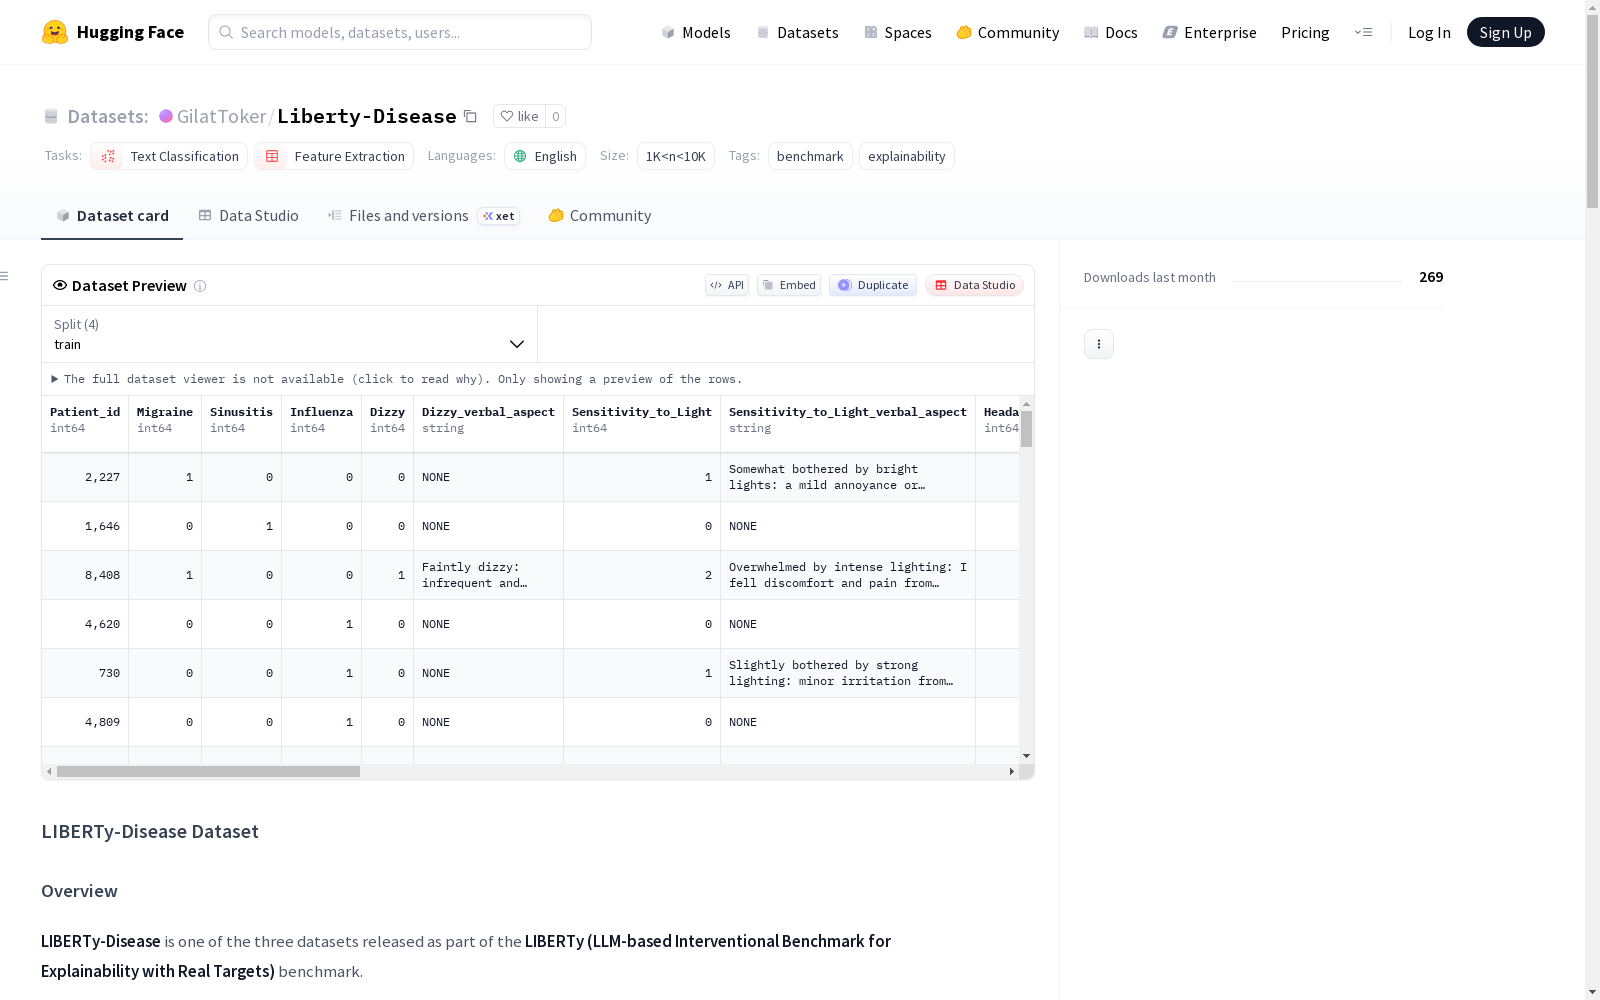The image size is (1600, 1000).
Task: Click the eye icon beside Dataset Preview
Action: [60, 285]
